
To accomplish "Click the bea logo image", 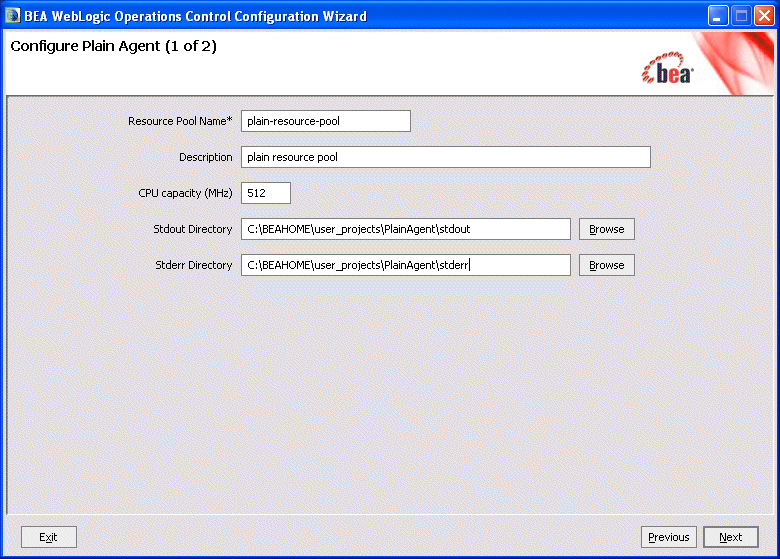I will coord(667,69).
